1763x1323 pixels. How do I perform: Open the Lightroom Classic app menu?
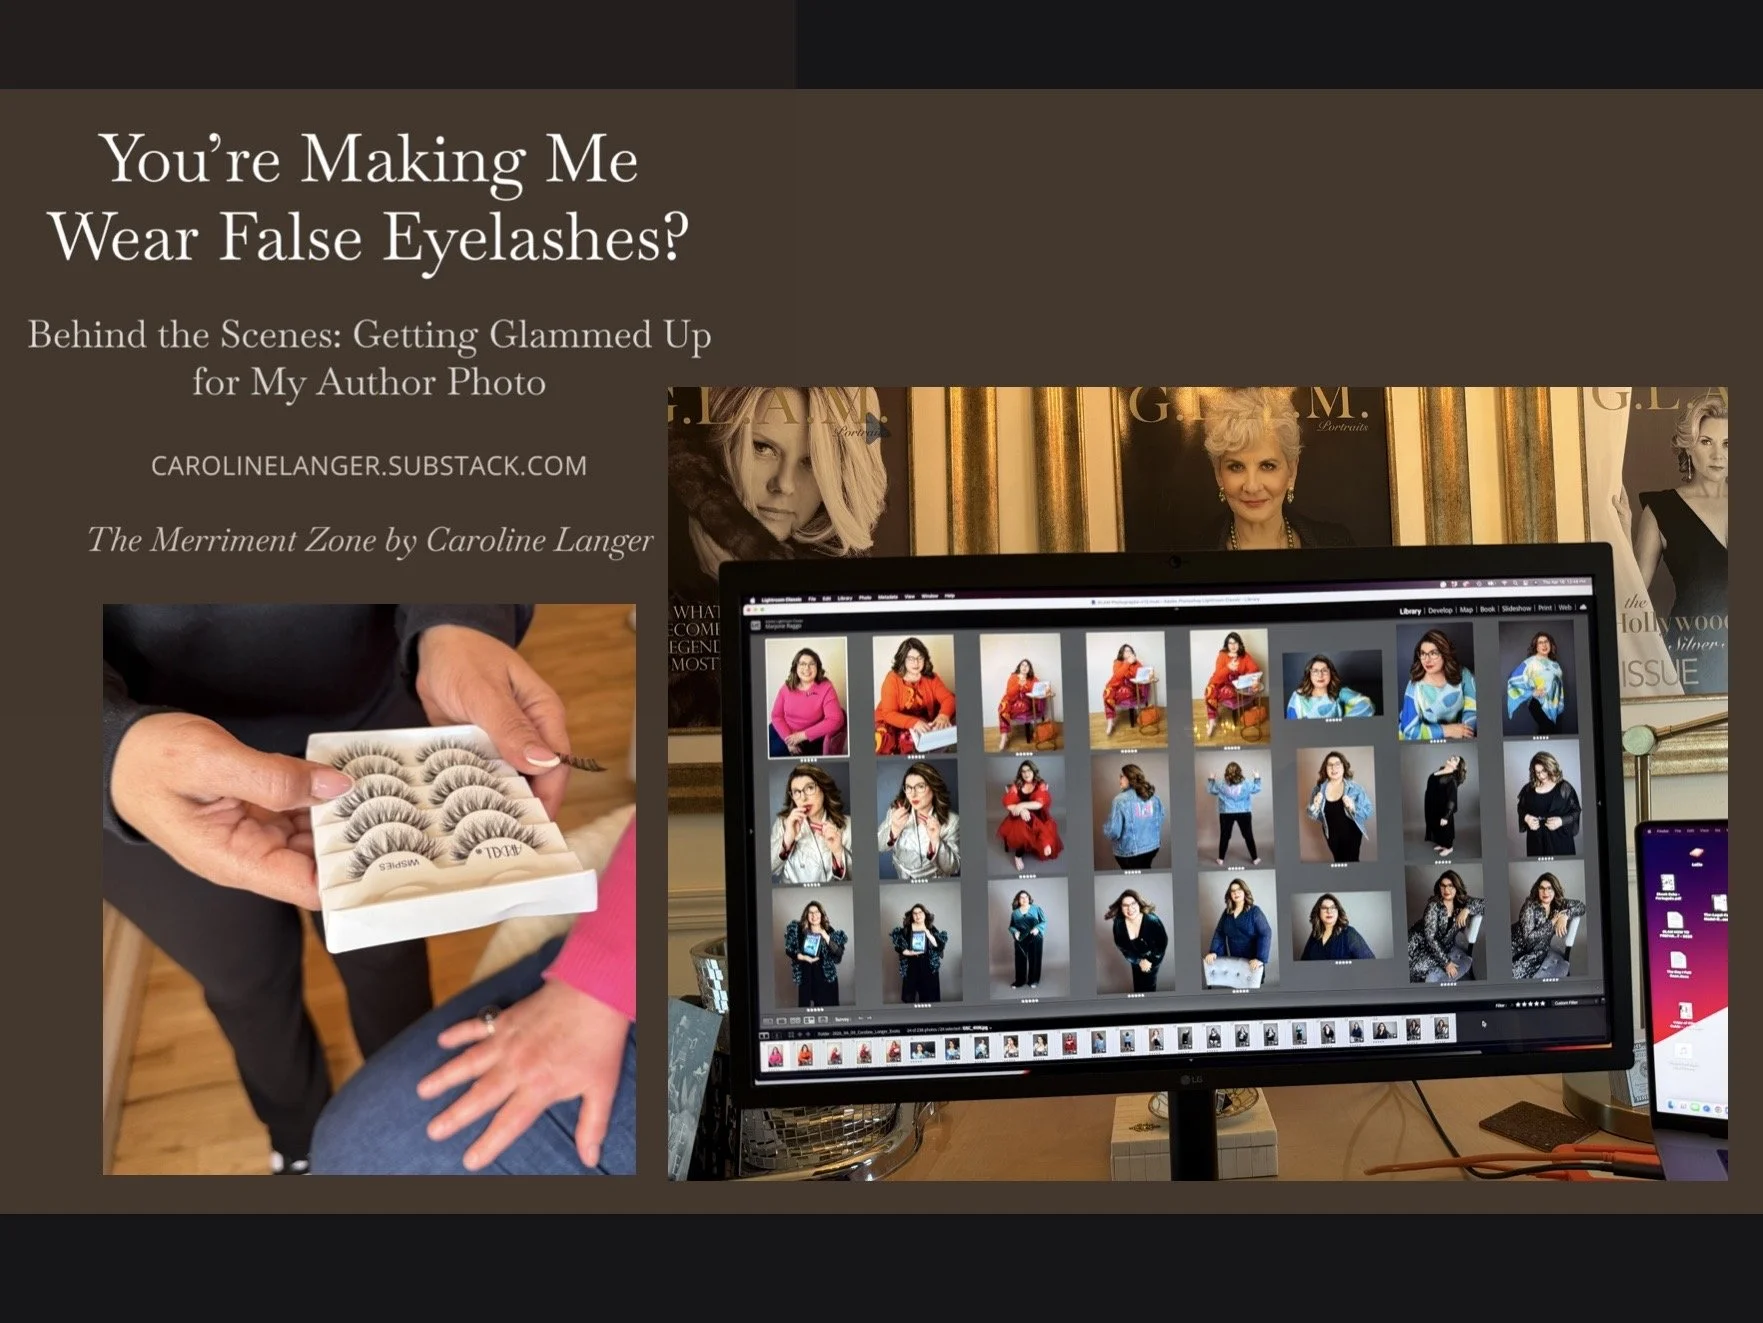[781, 599]
